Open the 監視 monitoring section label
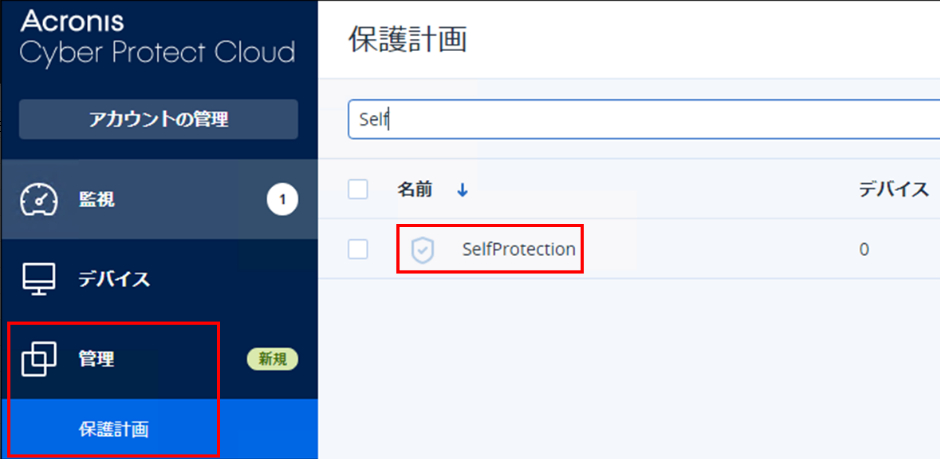Viewport: 940px width, 459px height. click(x=97, y=200)
